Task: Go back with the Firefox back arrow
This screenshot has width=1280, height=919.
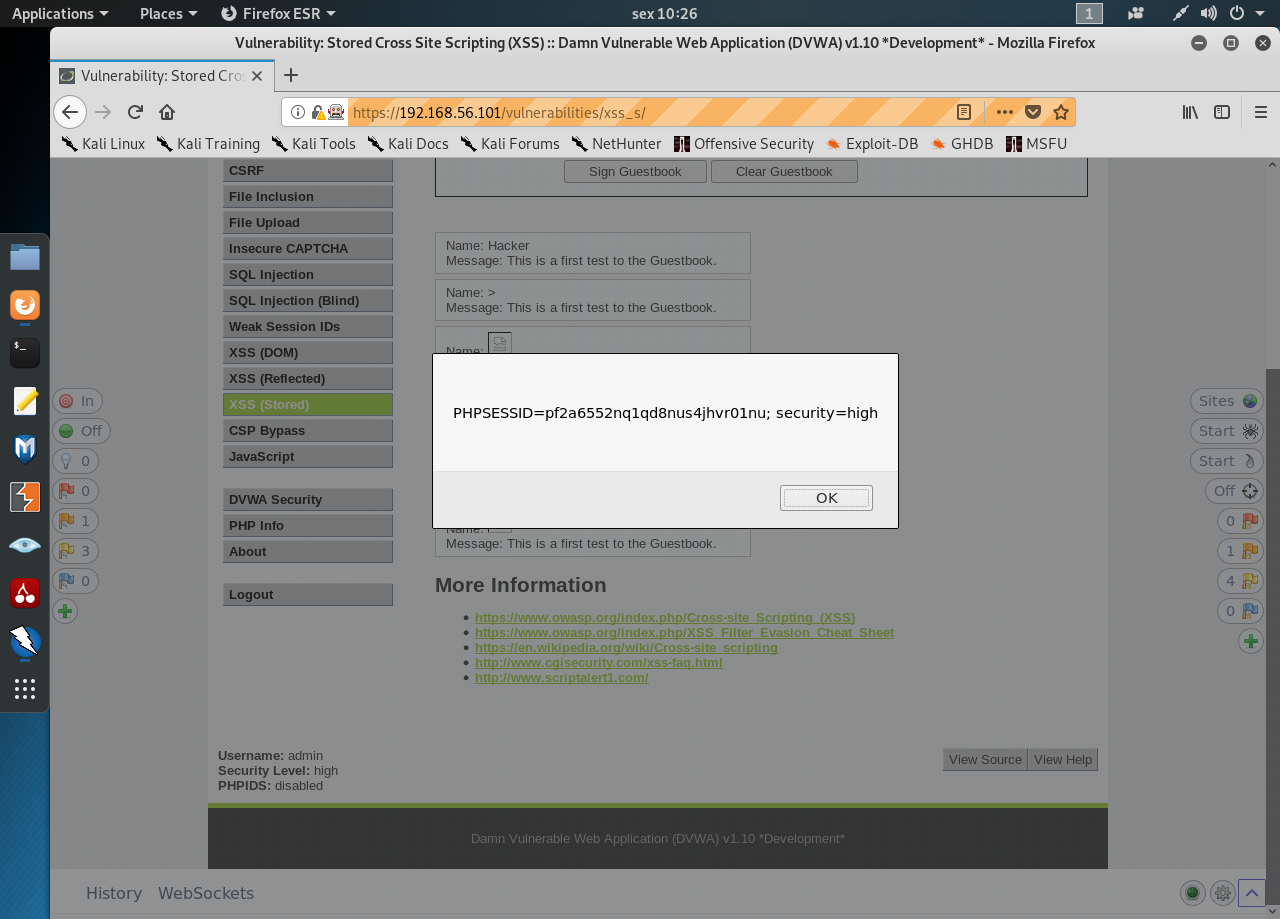Action: [x=69, y=112]
